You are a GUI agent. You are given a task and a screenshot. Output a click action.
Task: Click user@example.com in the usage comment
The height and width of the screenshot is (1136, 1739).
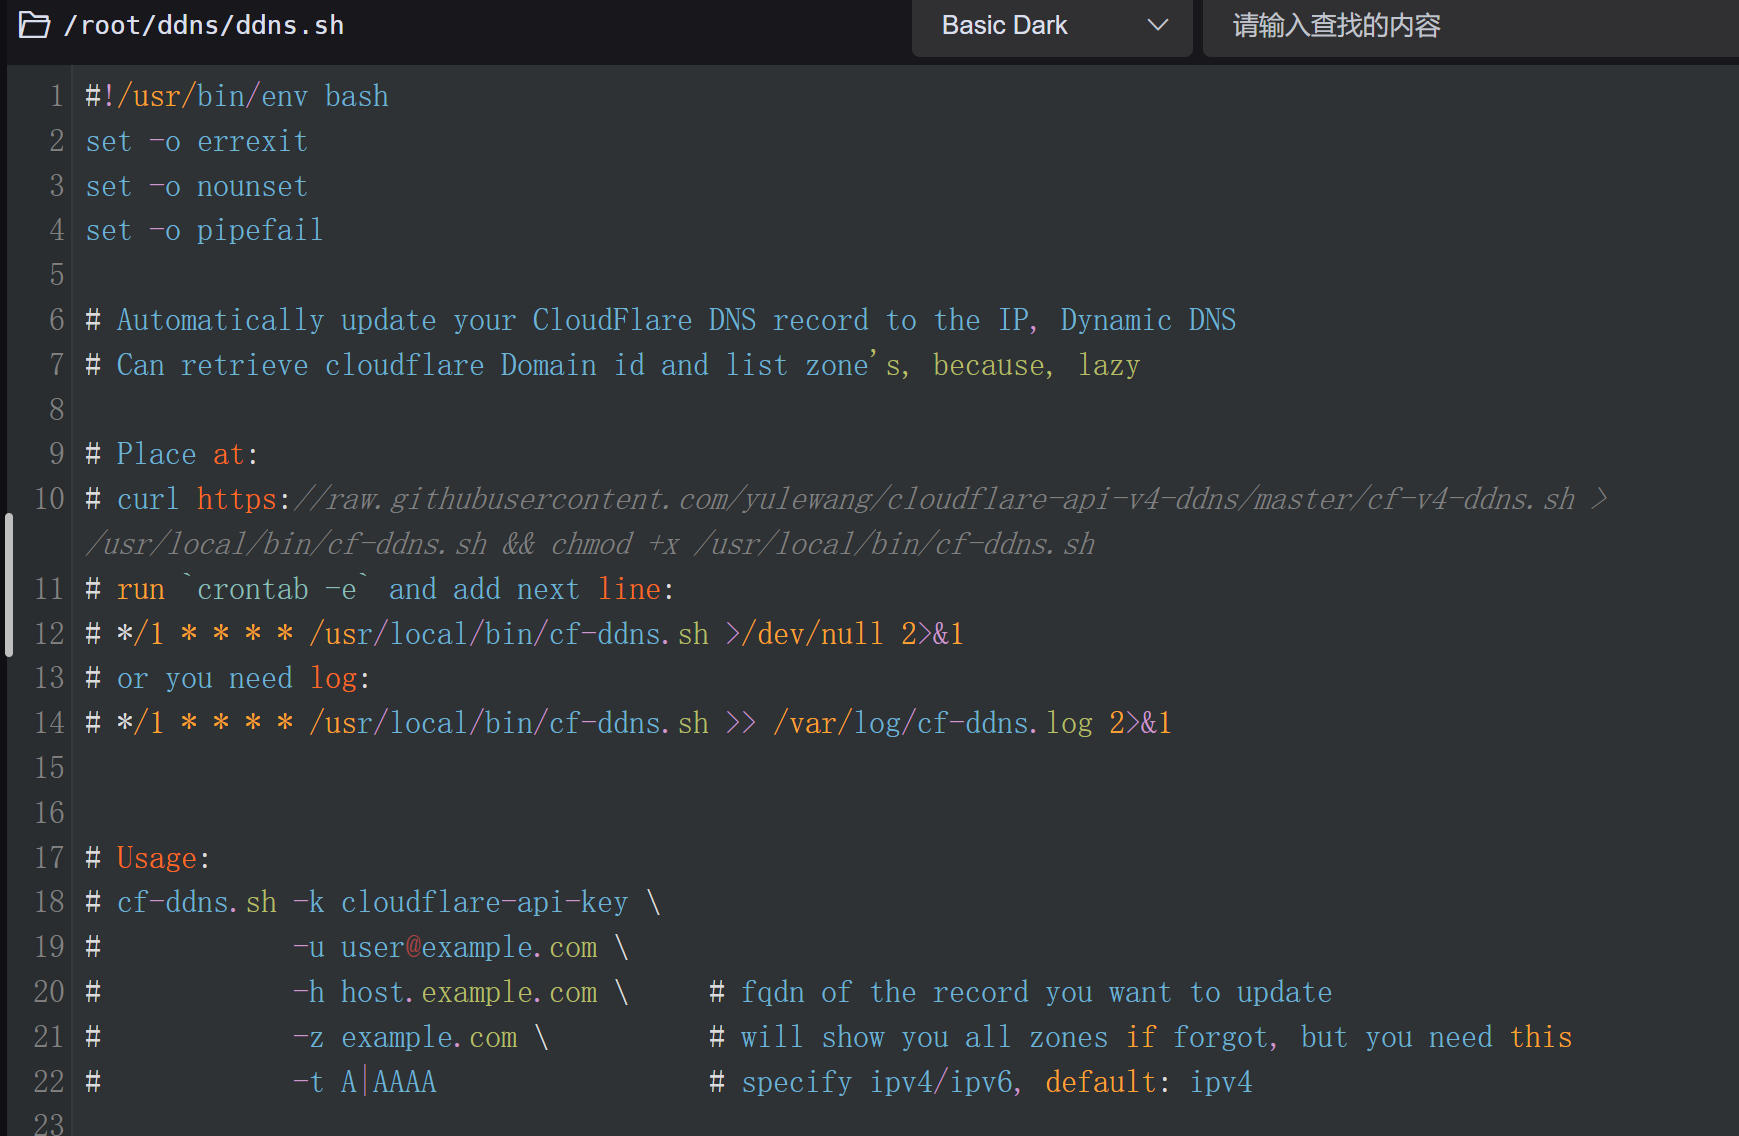(x=468, y=946)
